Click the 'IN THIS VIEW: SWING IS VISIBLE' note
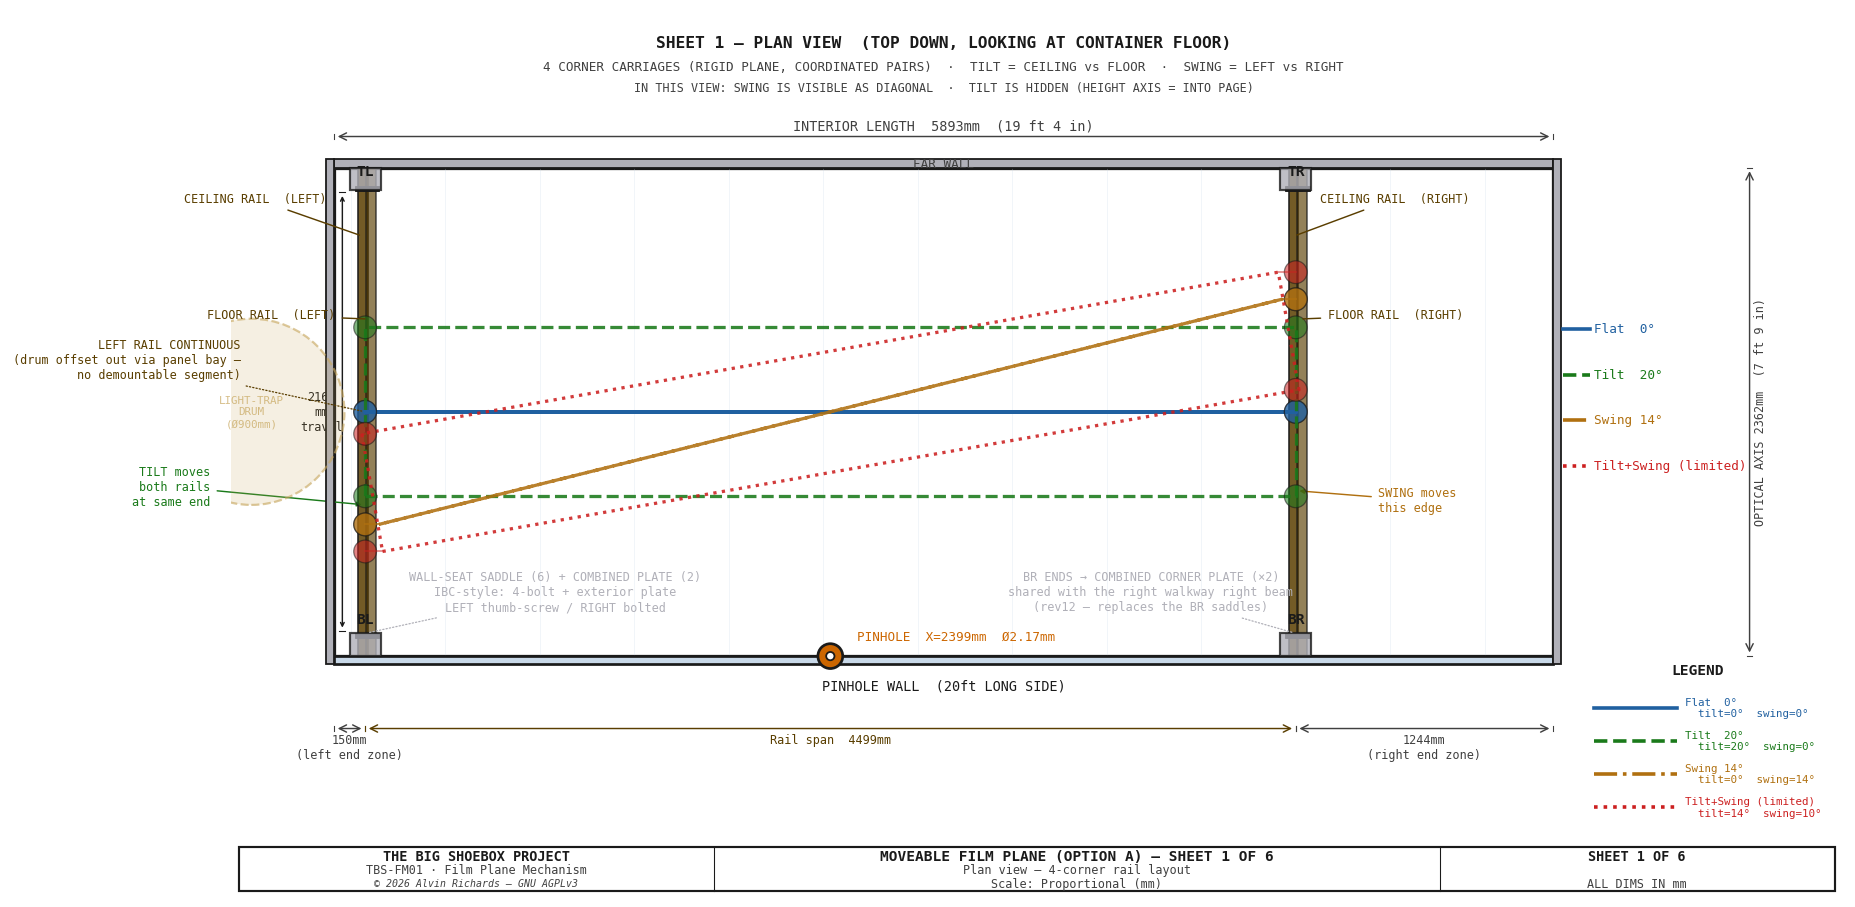 [943, 89]
